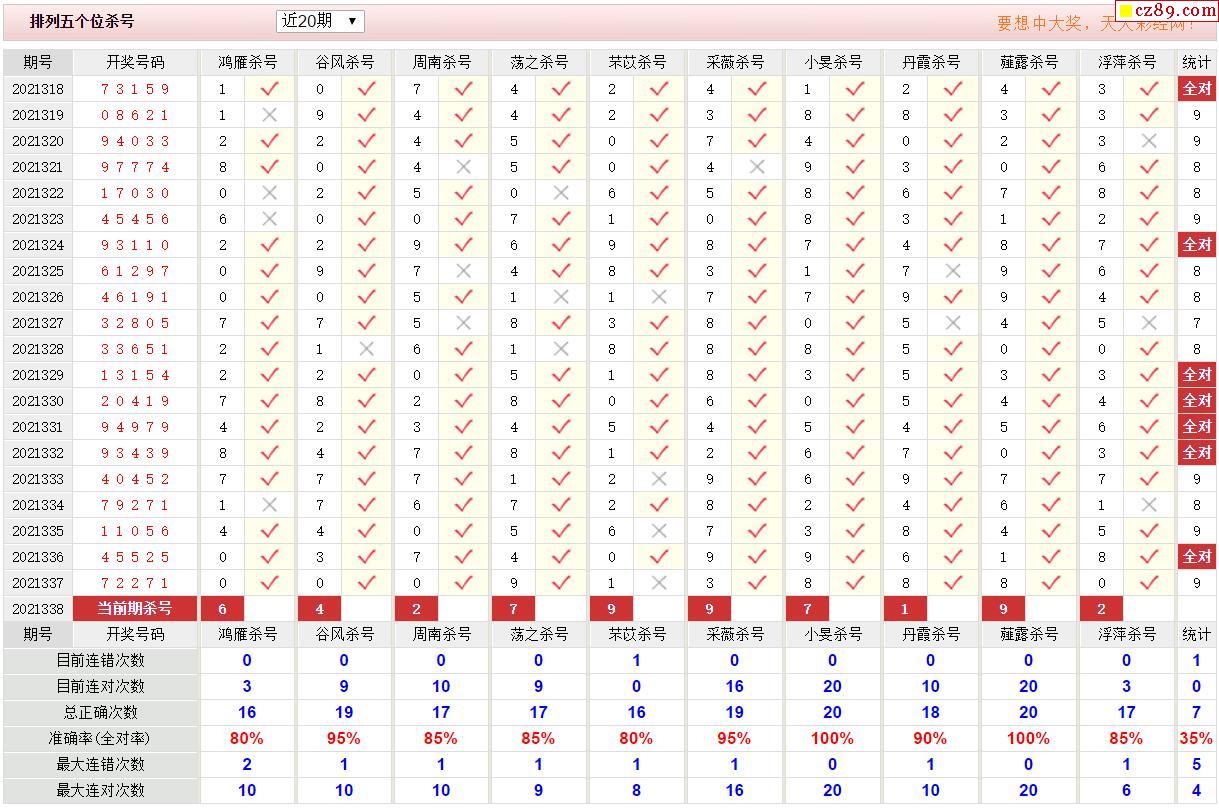Click current kill number 9 under 芣苡杀号
This screenshot has width=1219, height=809.
coord(612,609)
